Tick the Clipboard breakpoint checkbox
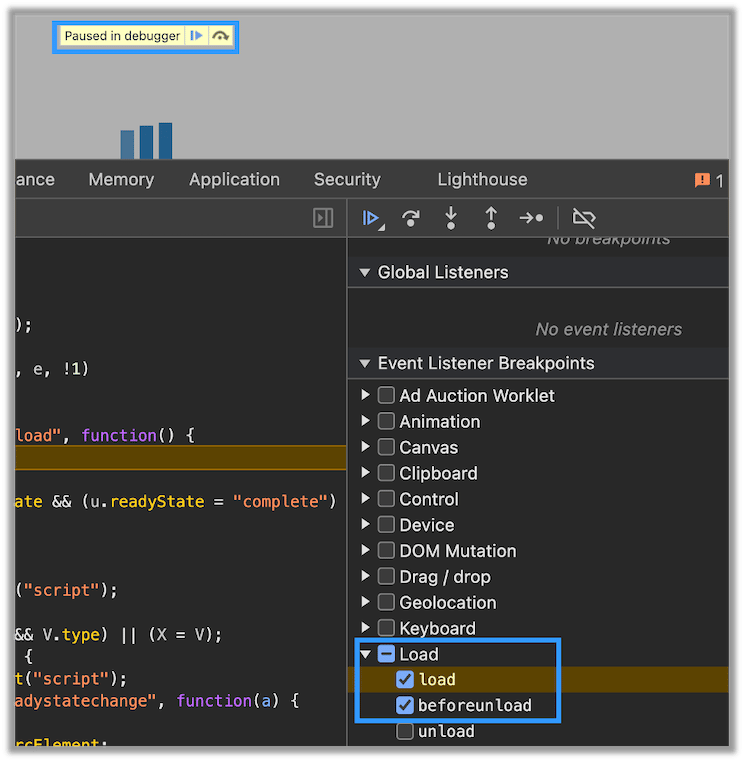 pos(386,472)
